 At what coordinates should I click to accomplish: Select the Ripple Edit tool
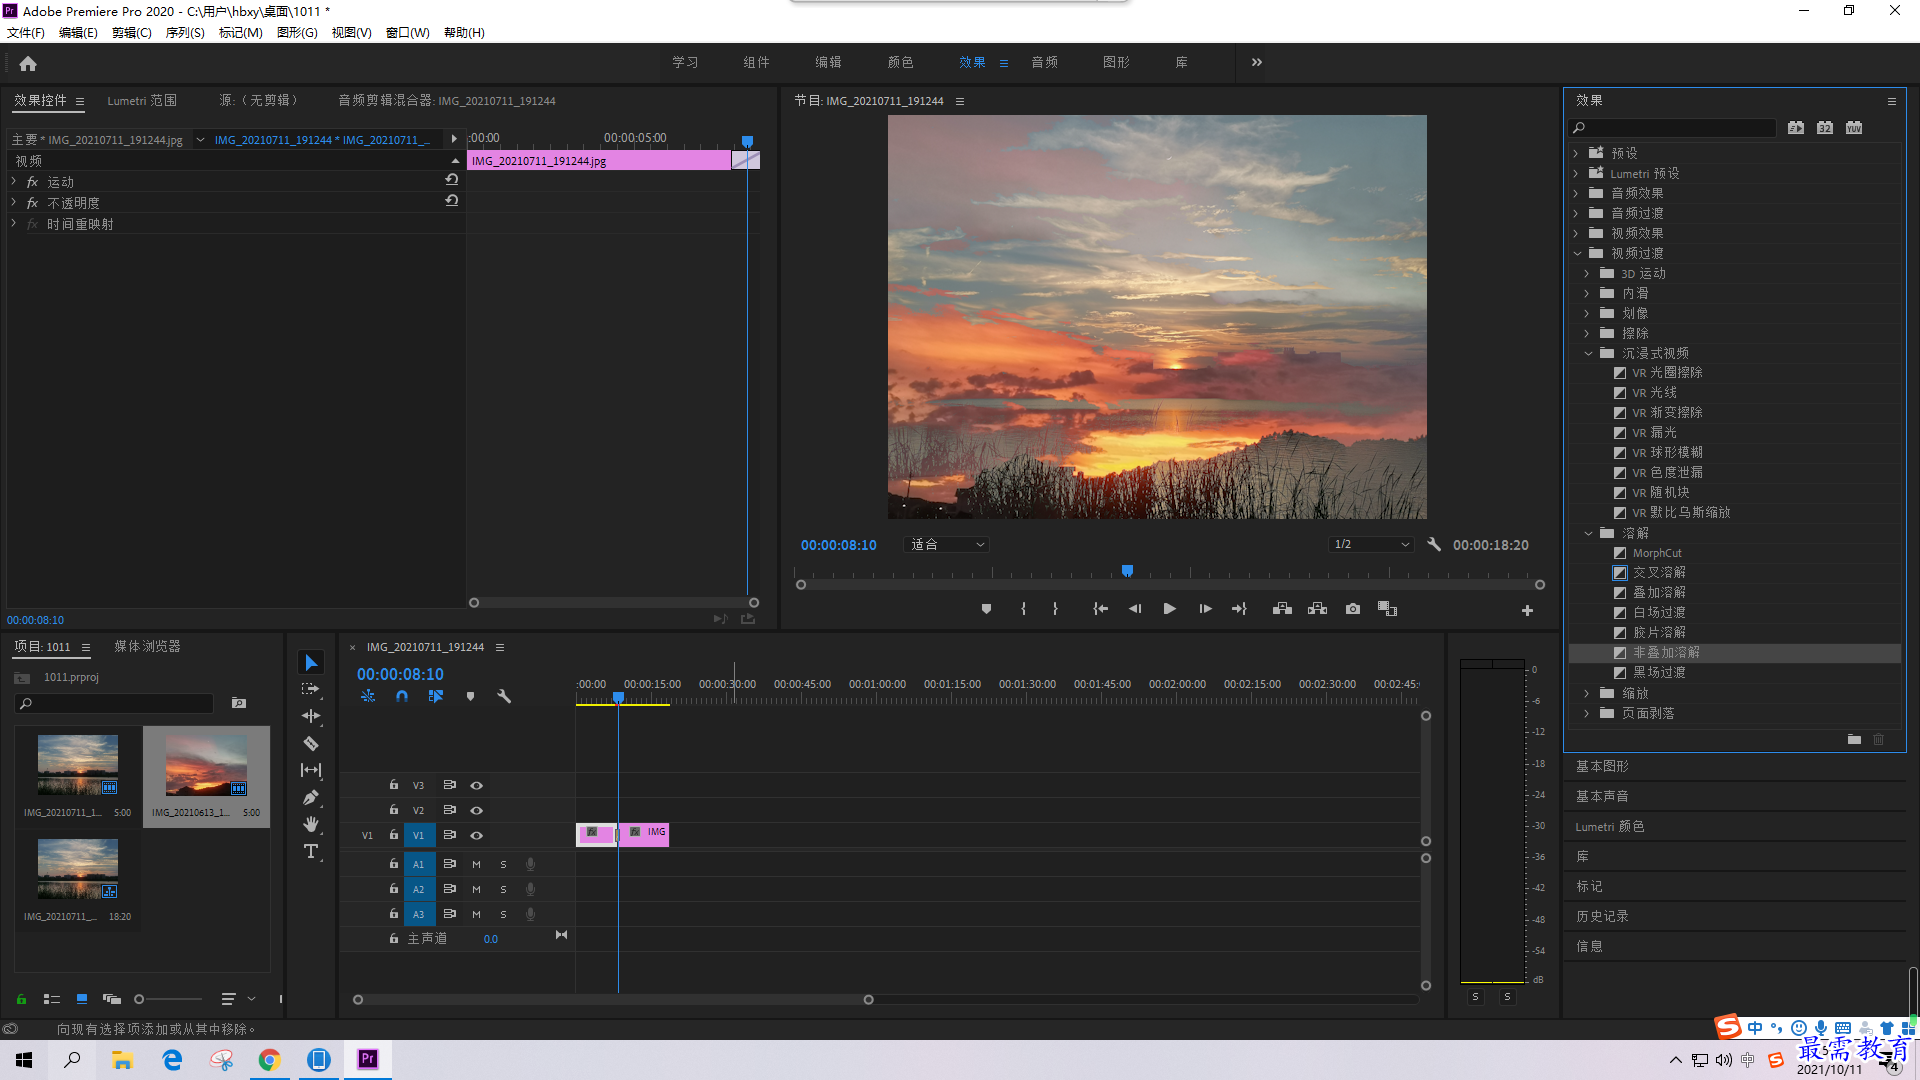(x=311, y=716)
